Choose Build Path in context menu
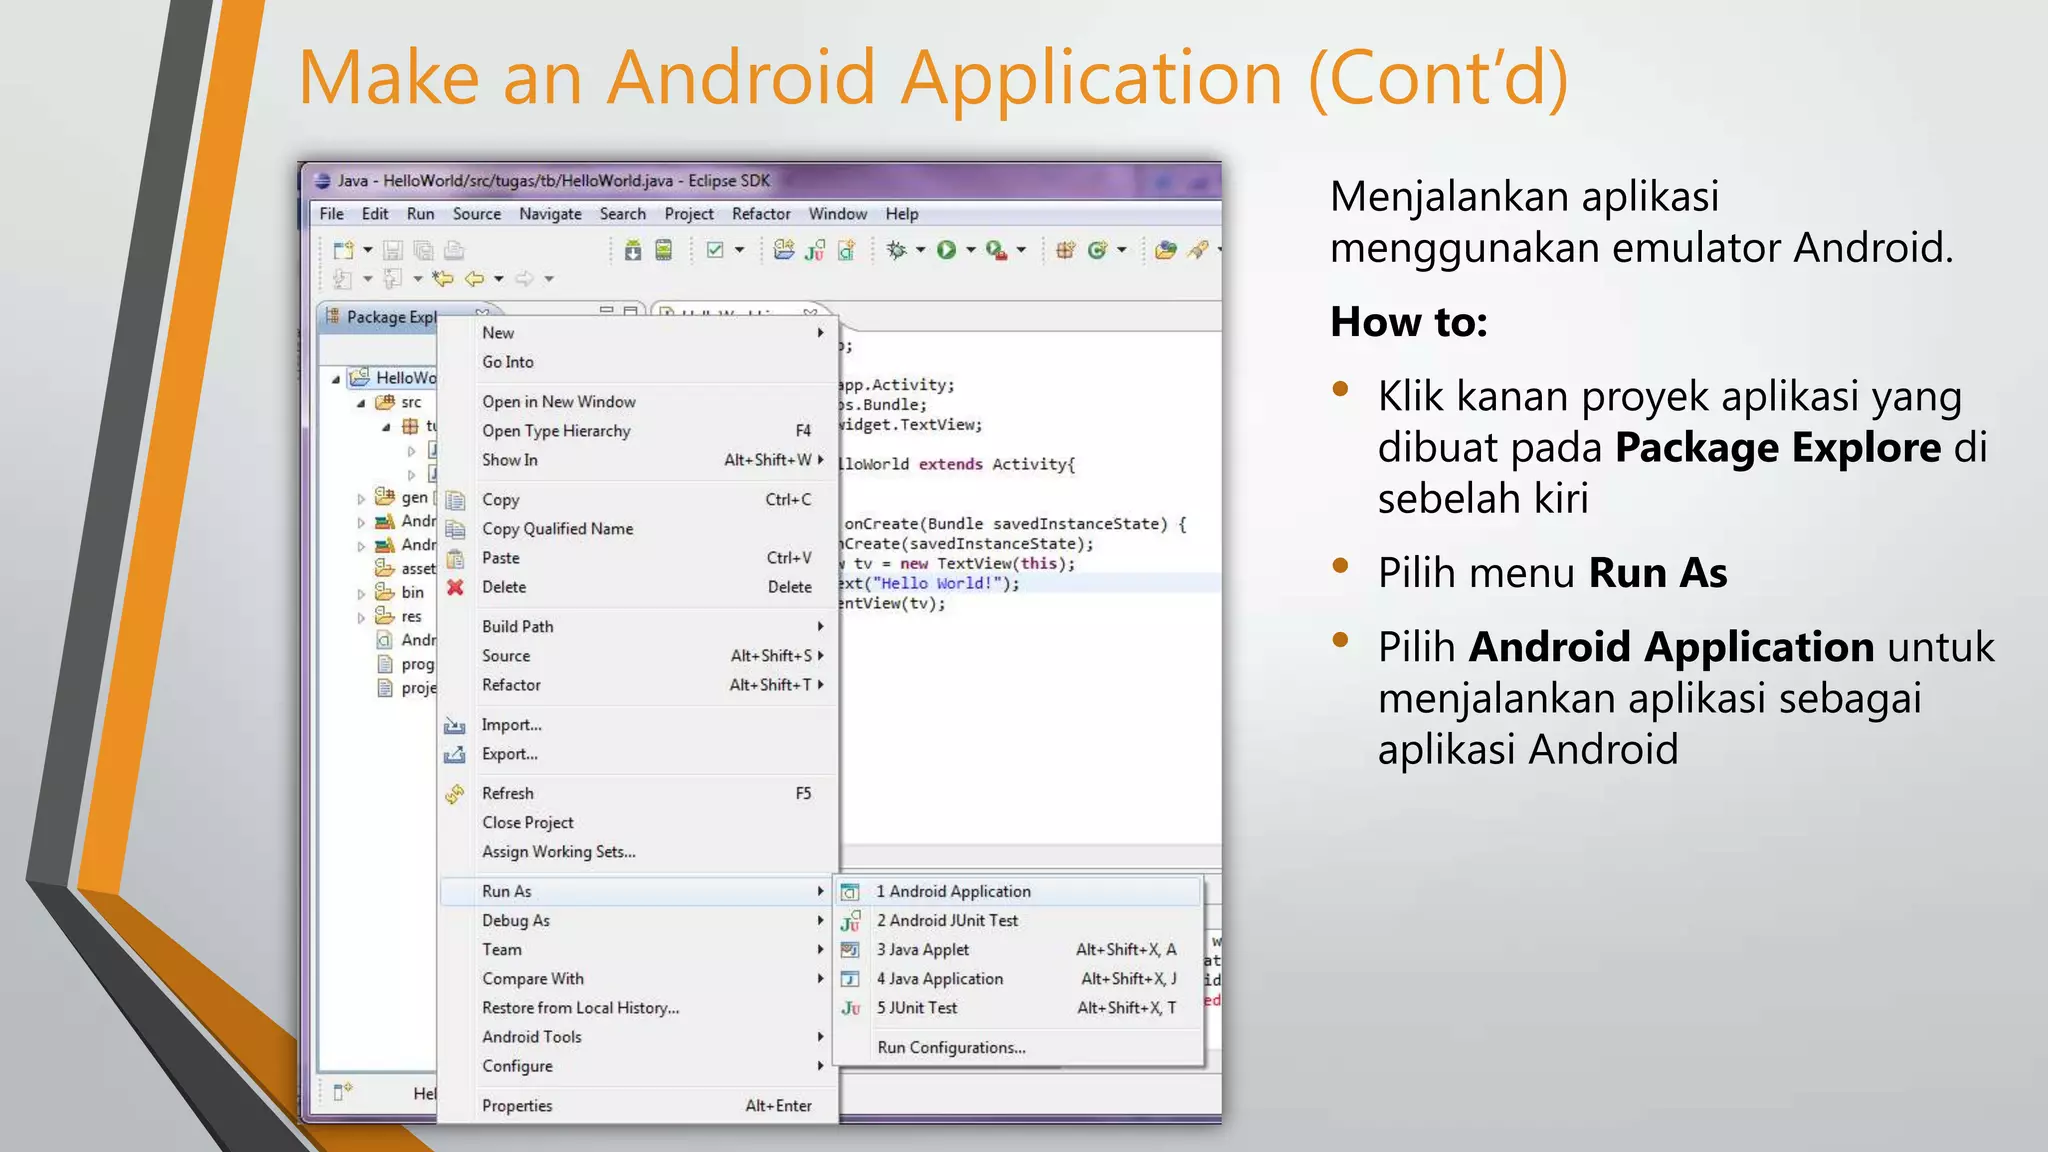 pos(637,626)
